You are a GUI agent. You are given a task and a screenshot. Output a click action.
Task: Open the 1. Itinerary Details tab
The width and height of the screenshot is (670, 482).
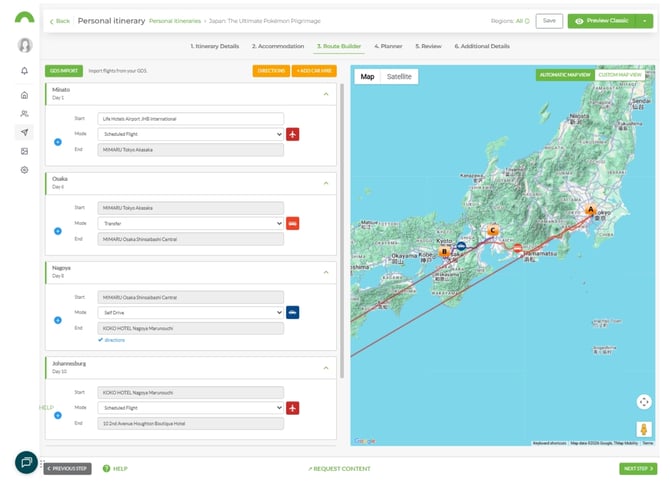(x=215, y=46)
